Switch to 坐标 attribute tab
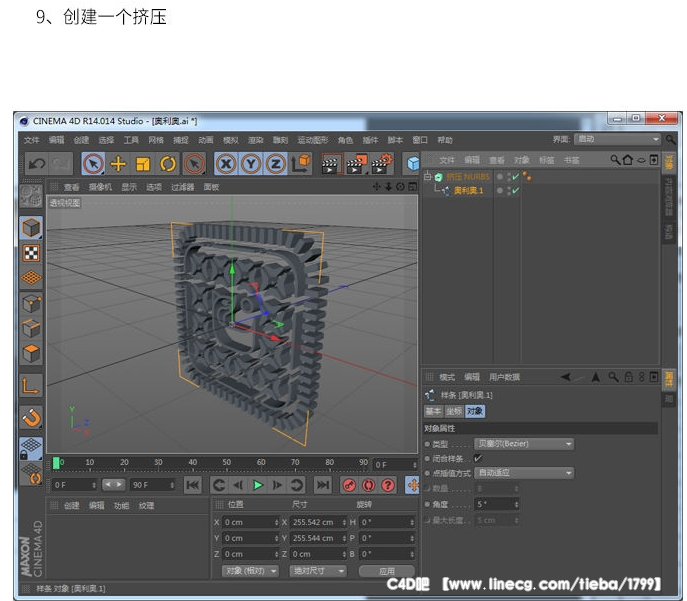687x601 pixels. click(x=454, y=411)
